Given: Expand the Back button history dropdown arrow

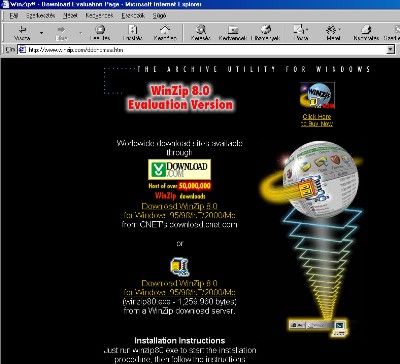Looking at the screenshot, I should [x=41, y=33].
